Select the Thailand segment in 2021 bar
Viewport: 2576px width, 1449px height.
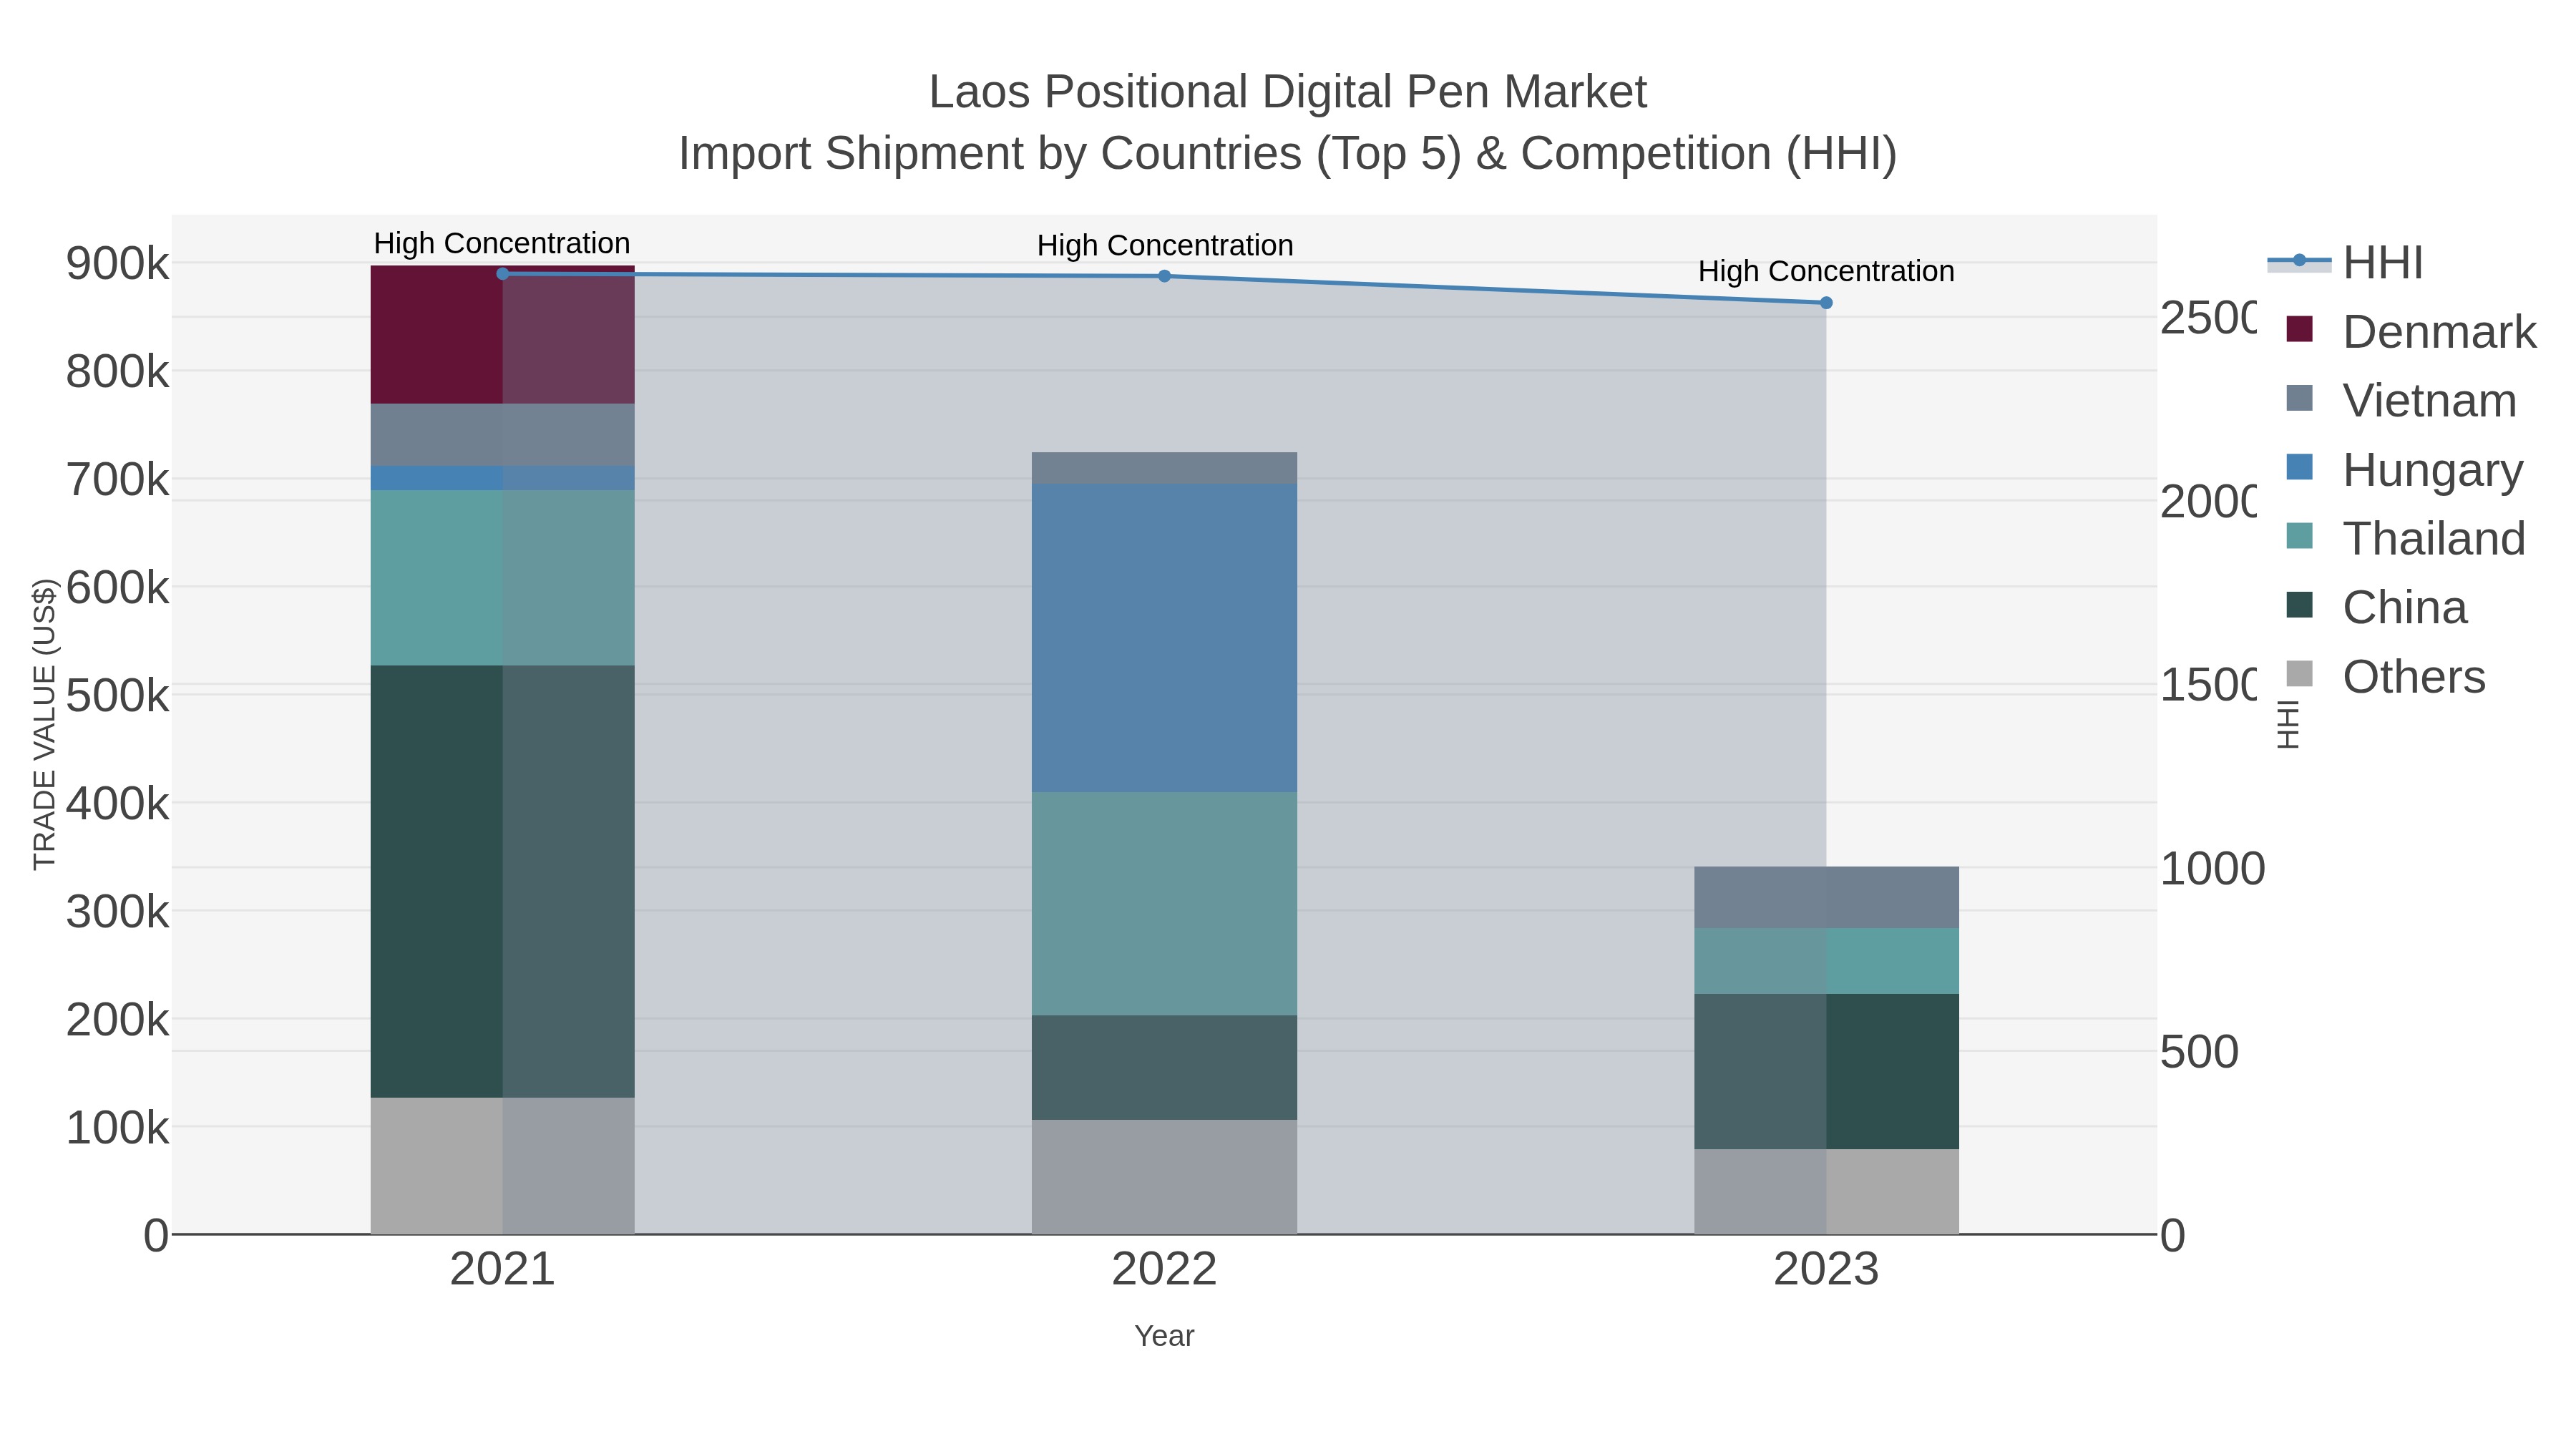tap(503, 578)
